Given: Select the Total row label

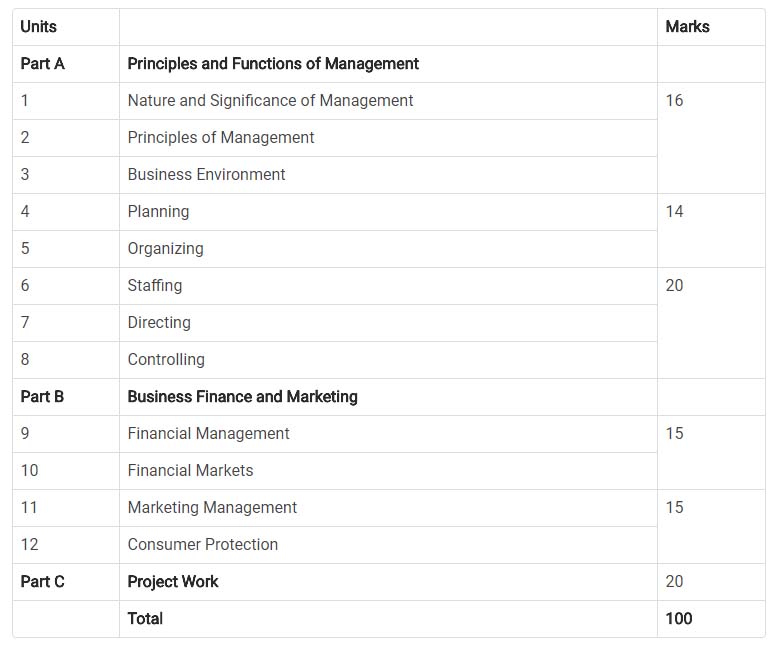Looking at the screenshot, I should pos(145,619).
